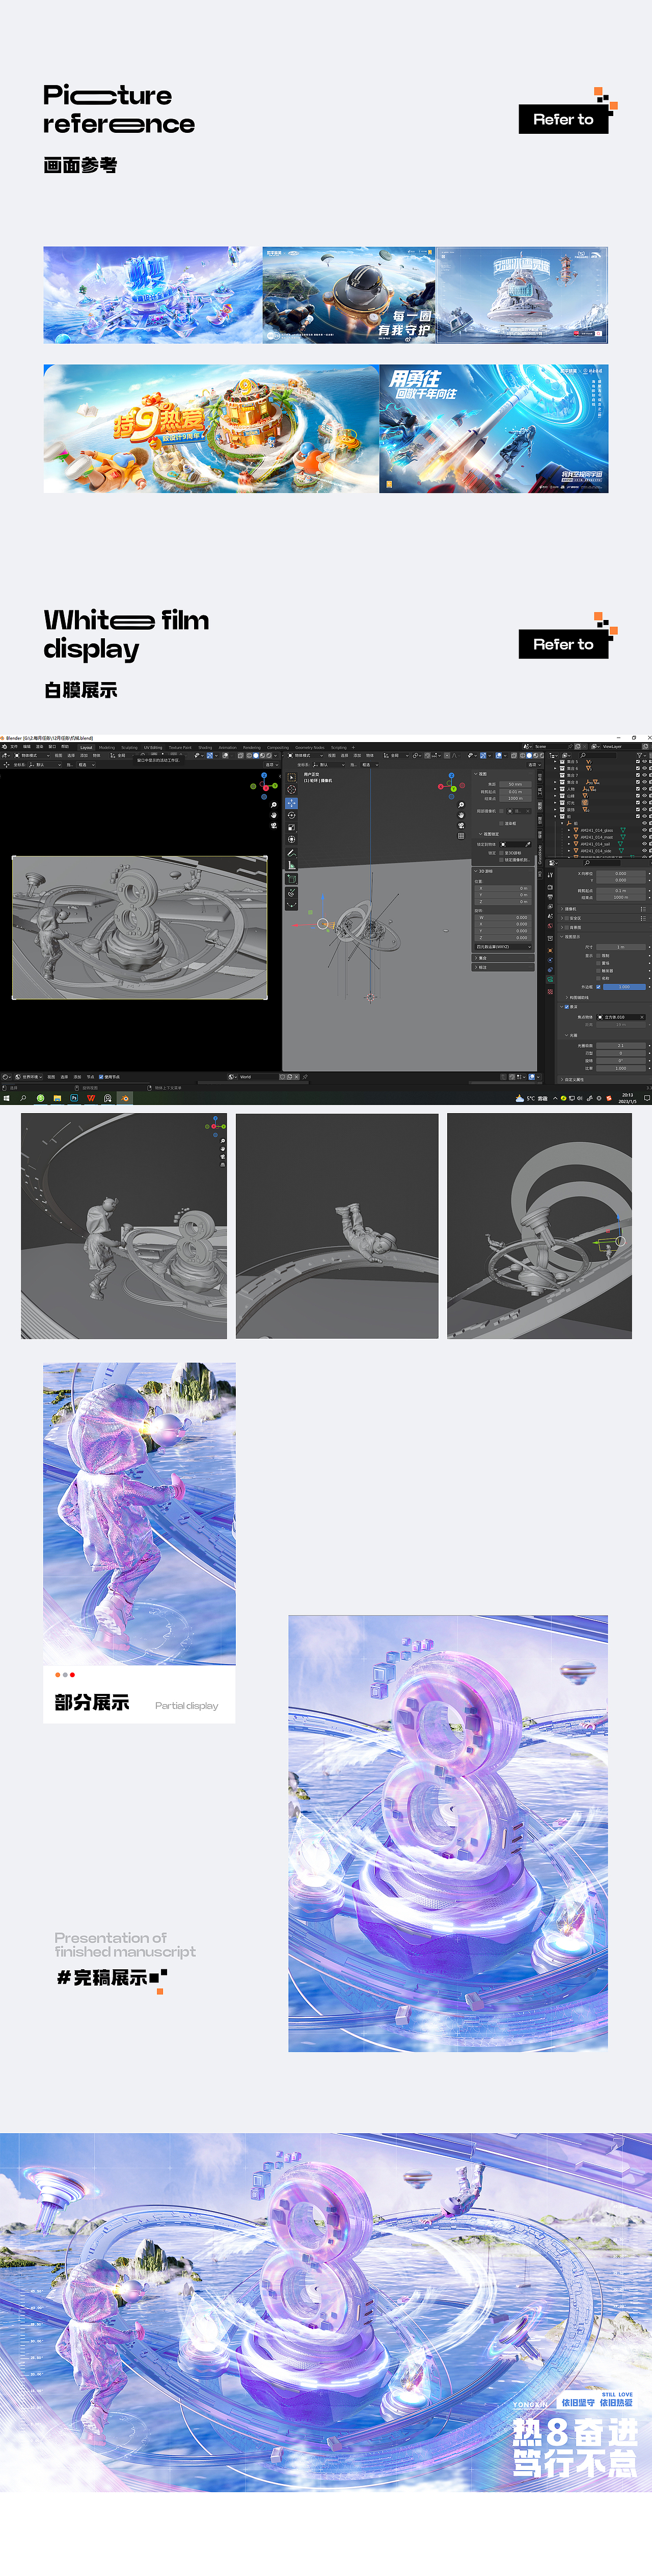The height and width of the screenshot is (2576, 652).
Task: Toggle the 景深 depth of field checkbox
Action: click(x=567, y=1007)
